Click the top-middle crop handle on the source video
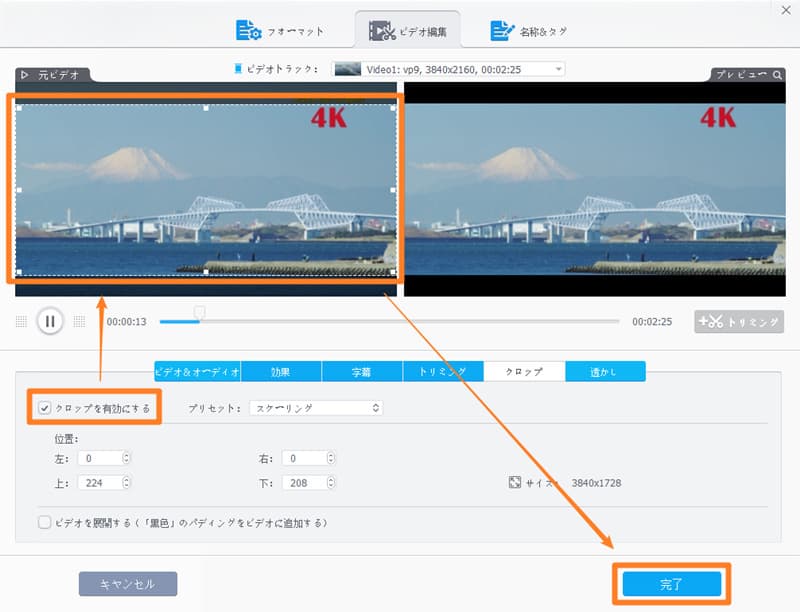The height and width of the screenshot is (612, 800). 206,107
